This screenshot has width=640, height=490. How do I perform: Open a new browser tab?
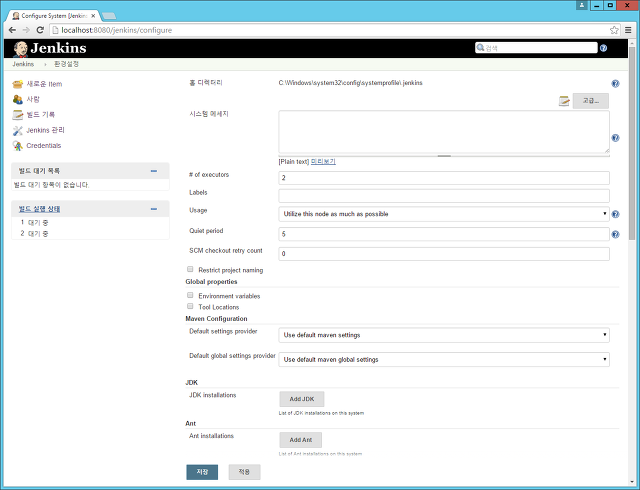[x=109, y=16]
